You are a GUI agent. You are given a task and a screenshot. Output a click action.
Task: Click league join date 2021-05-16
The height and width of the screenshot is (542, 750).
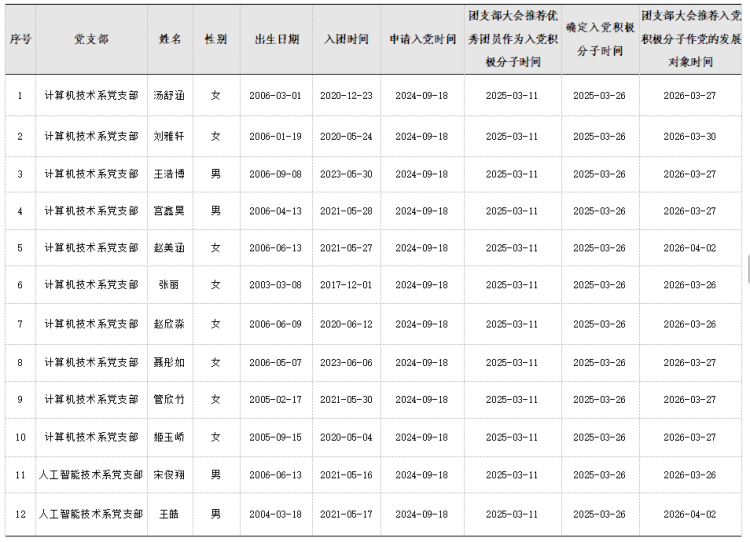click(x=346, y=475)
